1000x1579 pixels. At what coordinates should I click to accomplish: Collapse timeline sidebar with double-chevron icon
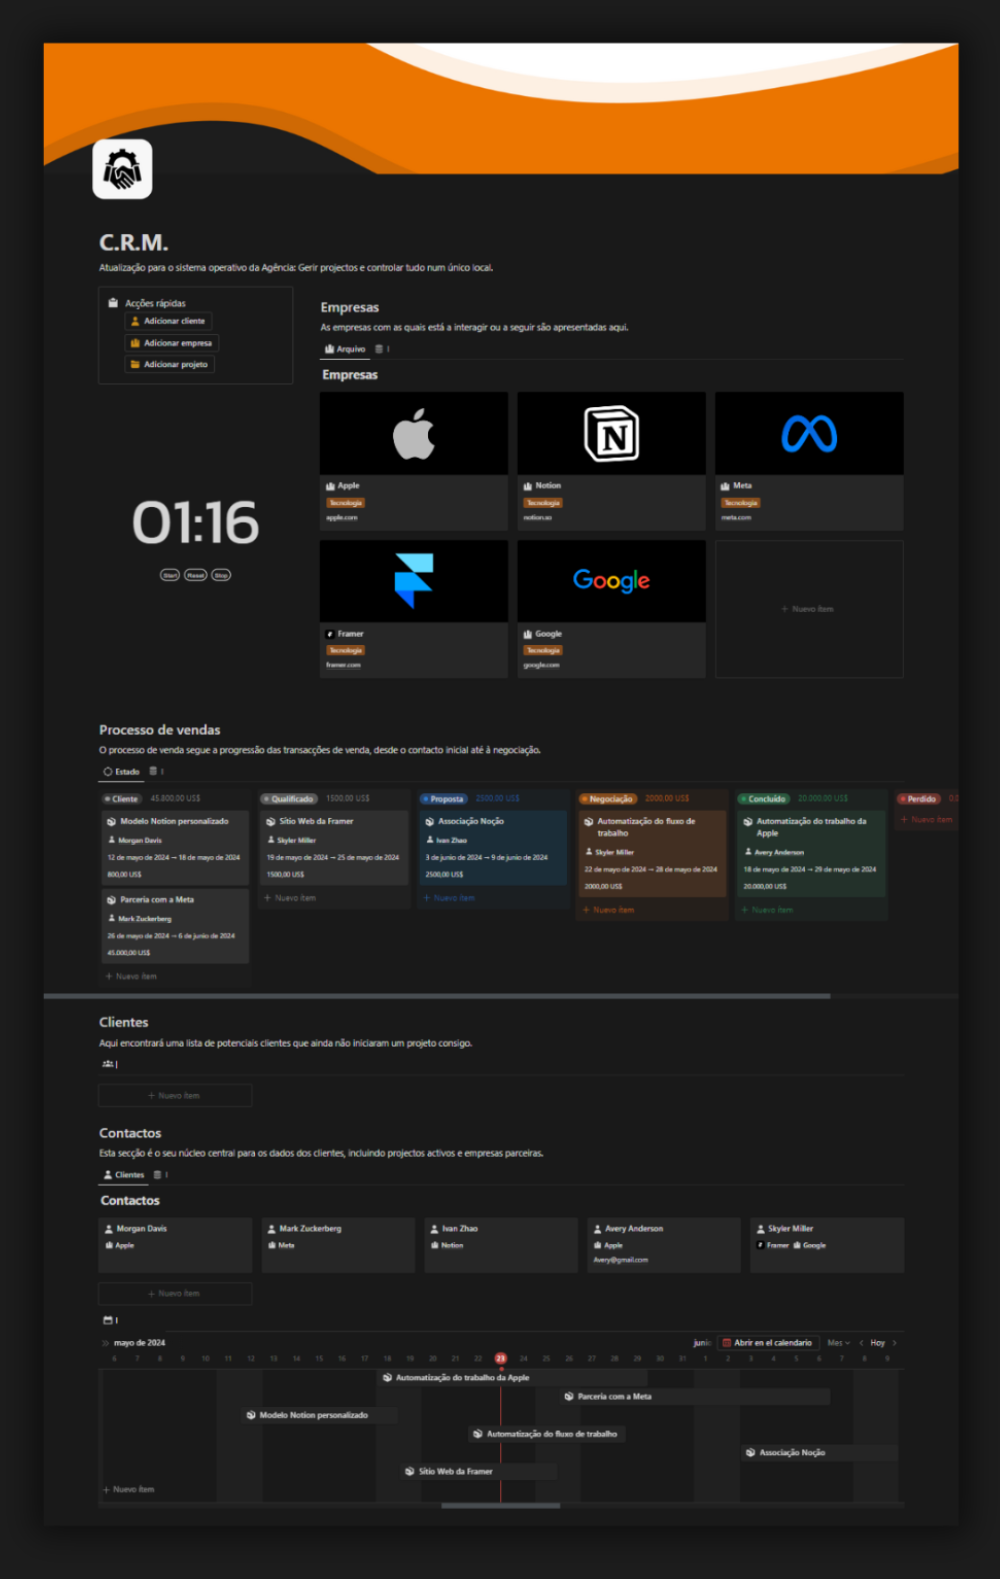105,1343
